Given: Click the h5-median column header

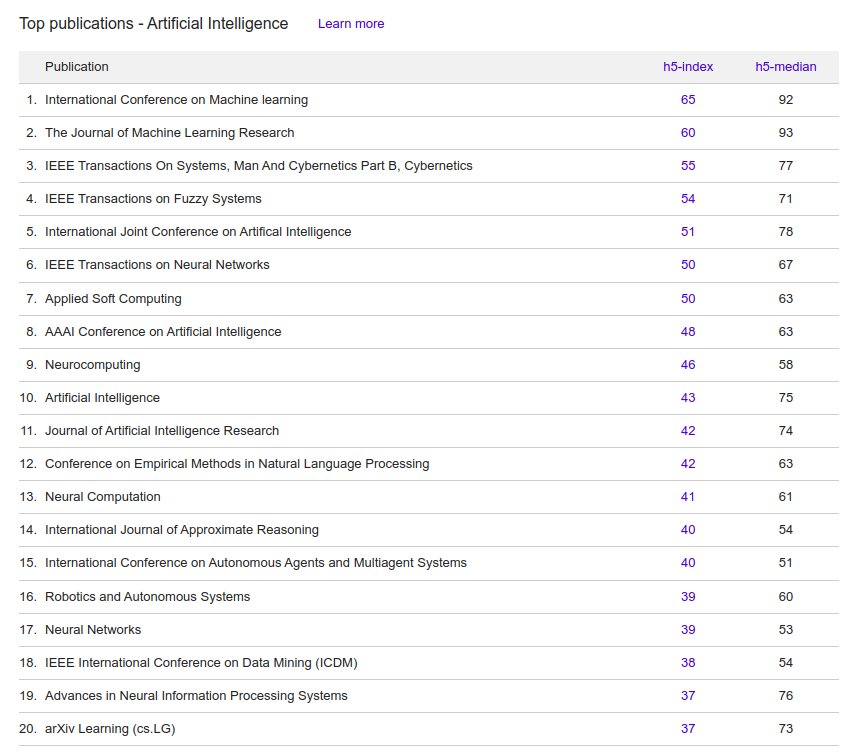Looking at the screenshot, I should point(786,67).
